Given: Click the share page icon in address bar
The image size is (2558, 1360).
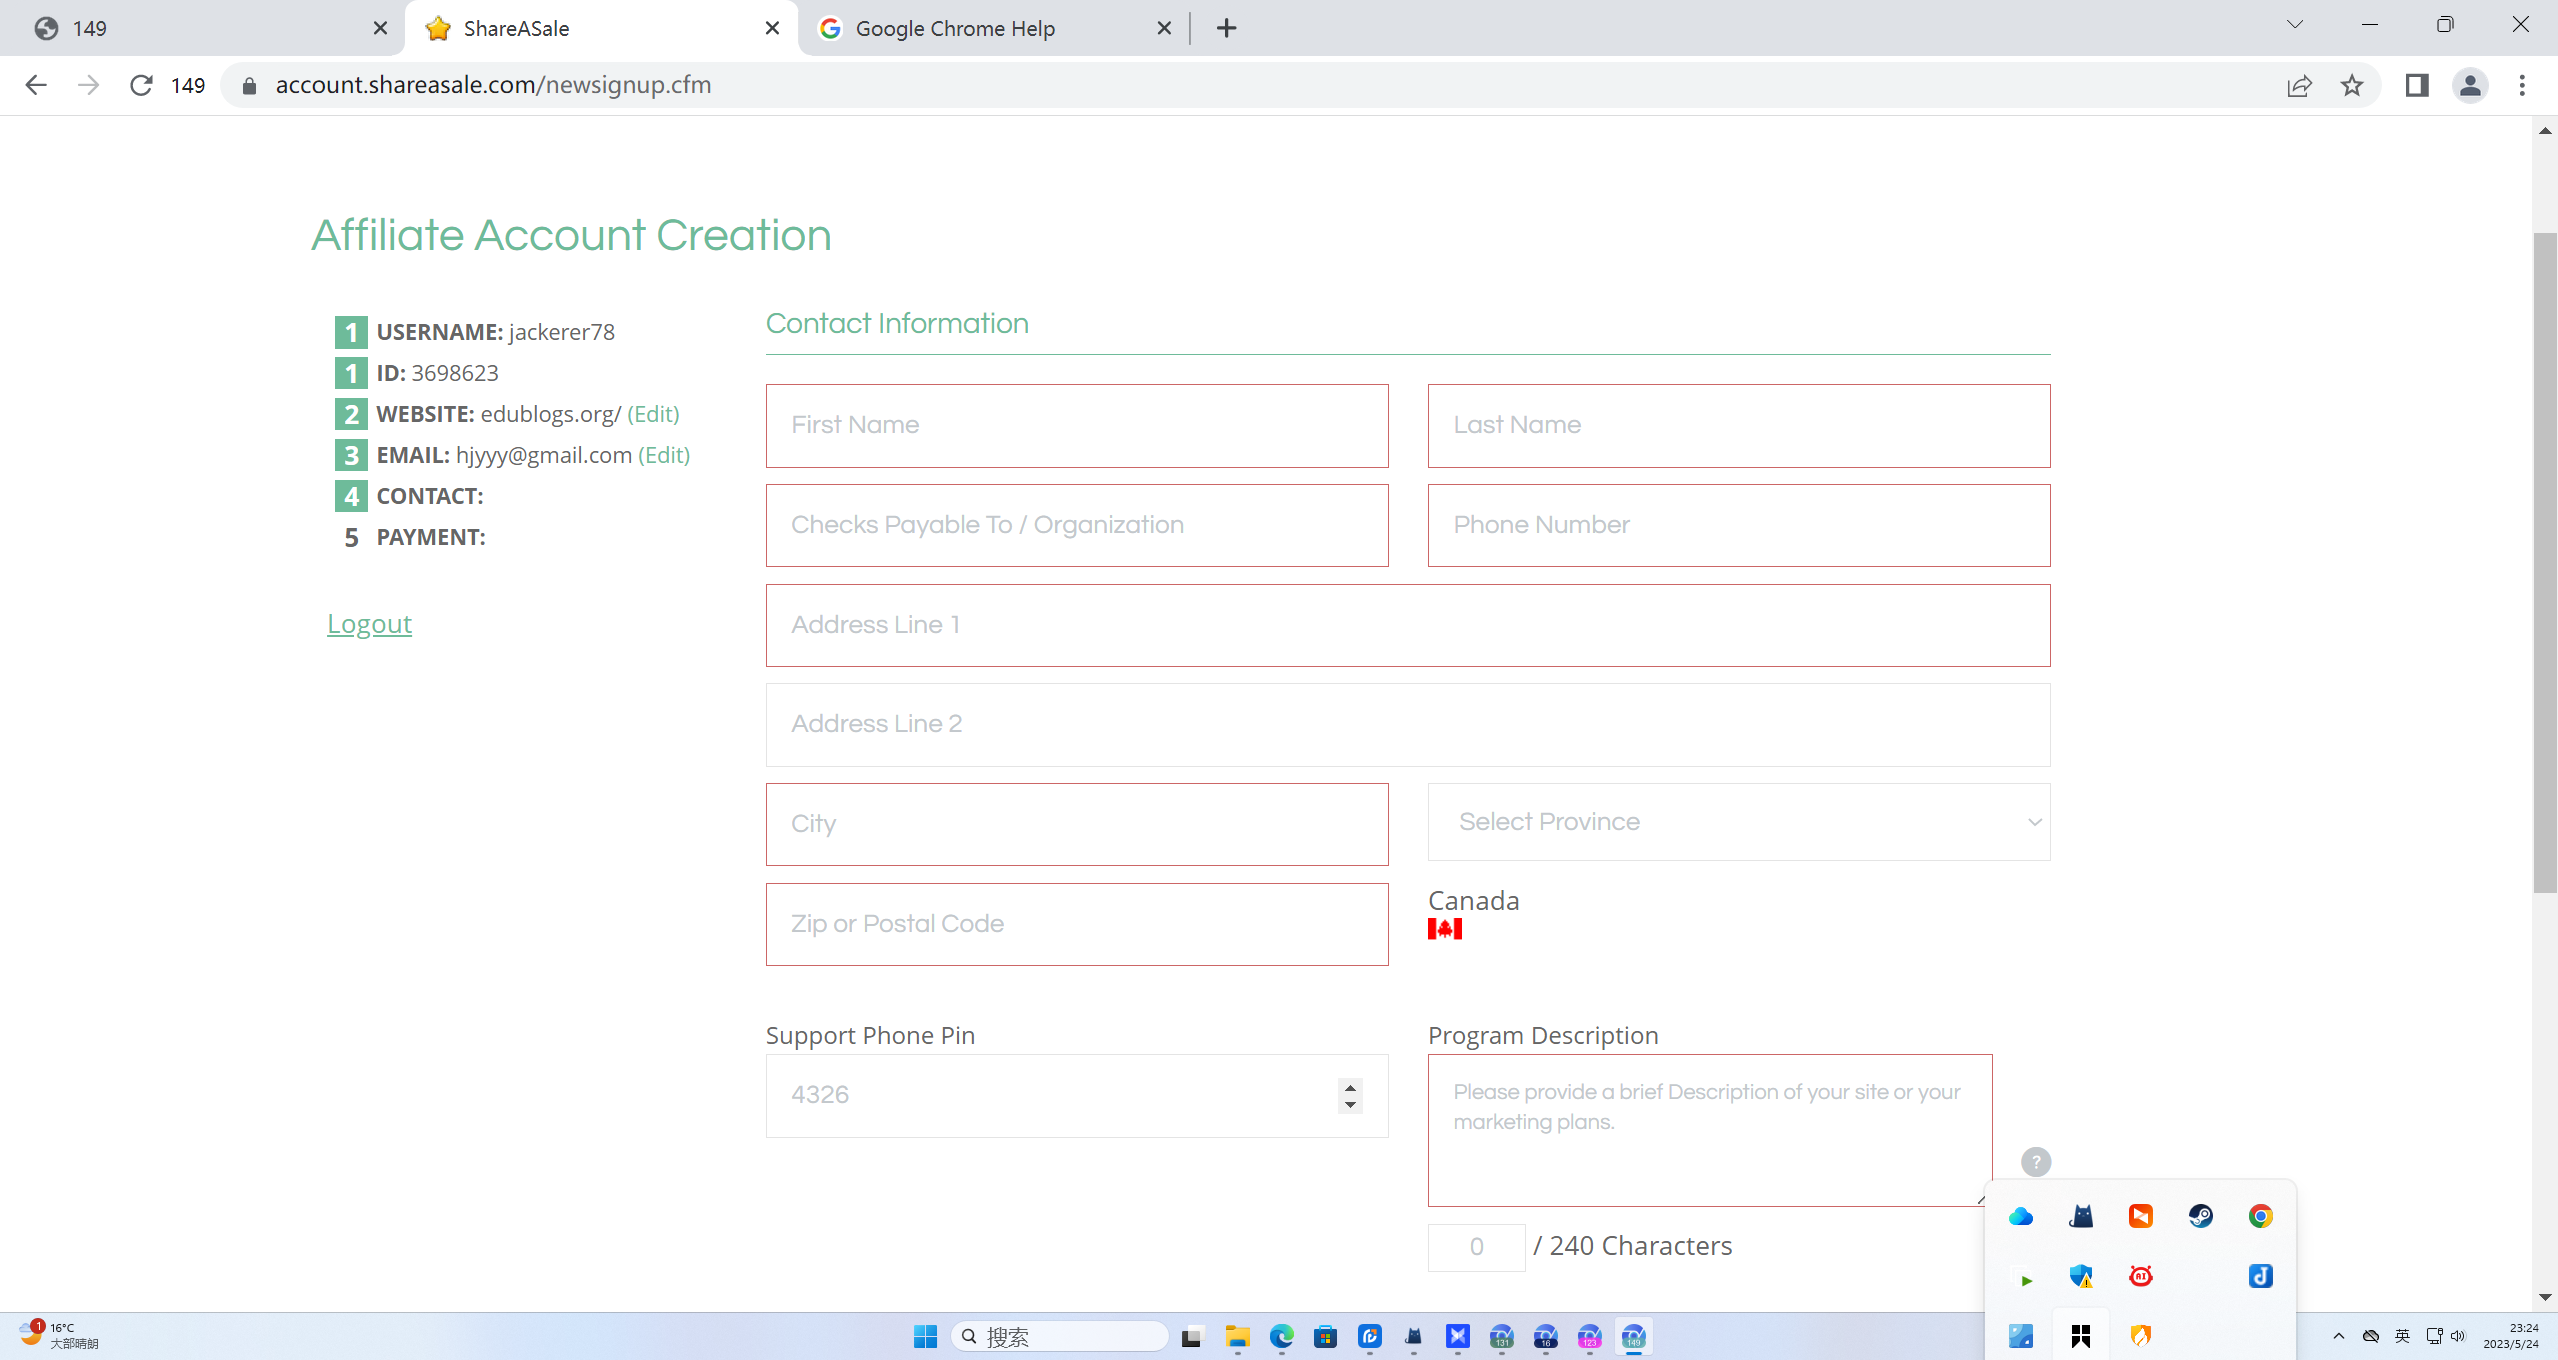Looking at the screenshot, I should (2299, 85).
